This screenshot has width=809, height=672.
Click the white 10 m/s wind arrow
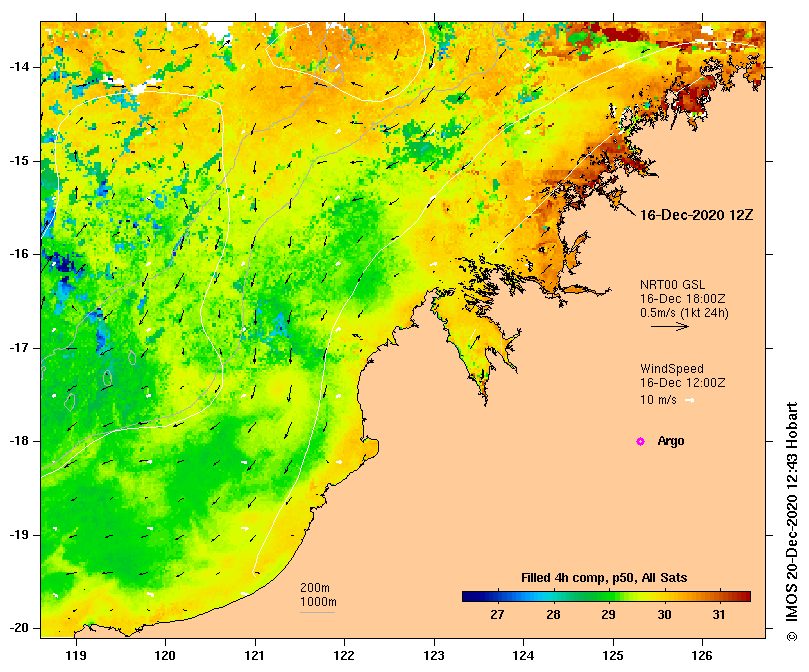(689, 400)
